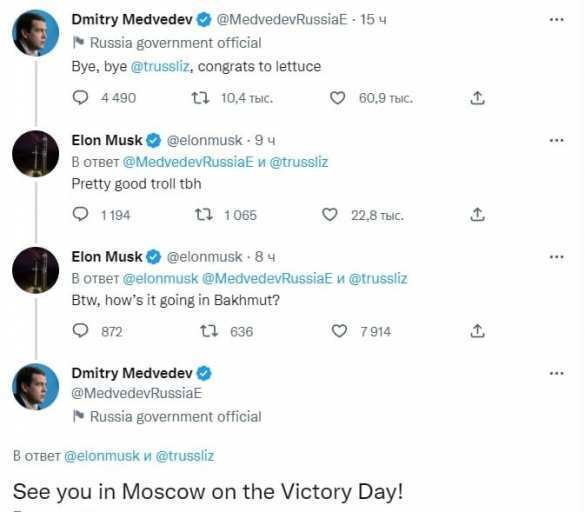Share Medvedev's 'Bye, bye' tweet
Viewport: 585px width, 512px height.
click(477, 98)
